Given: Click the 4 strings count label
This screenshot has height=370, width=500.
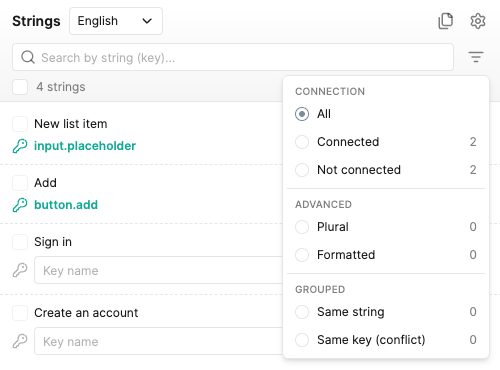Looking at the screenshot, I should click(61, 87).
